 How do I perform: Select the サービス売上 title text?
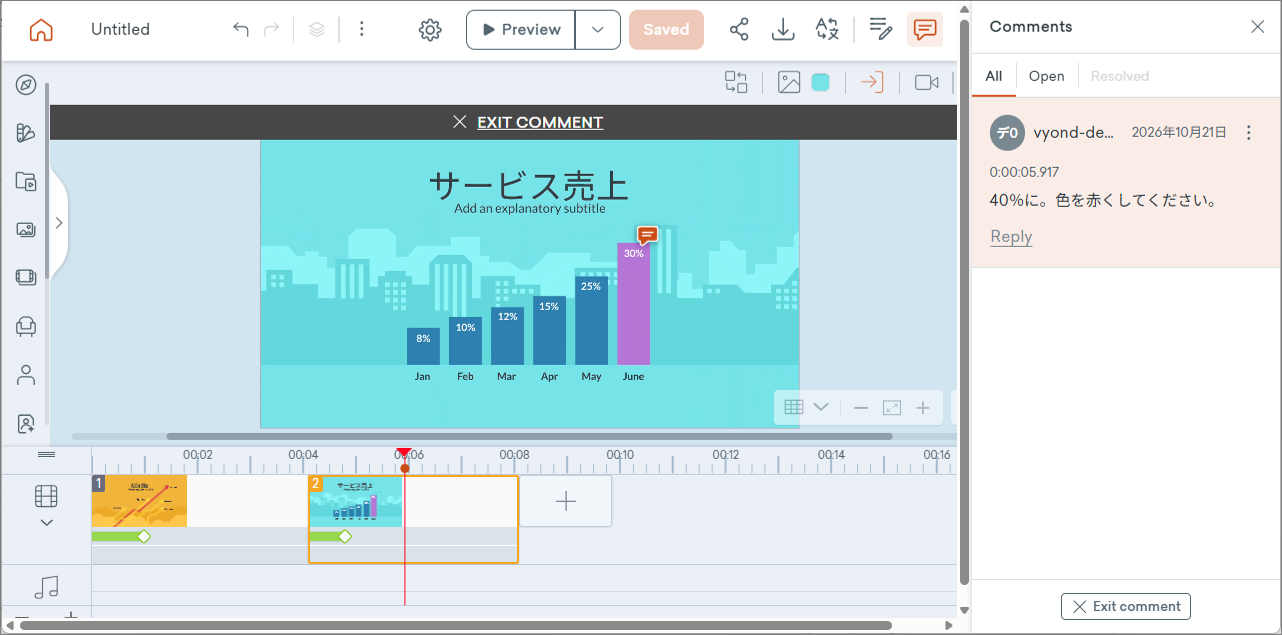[529, 185]
